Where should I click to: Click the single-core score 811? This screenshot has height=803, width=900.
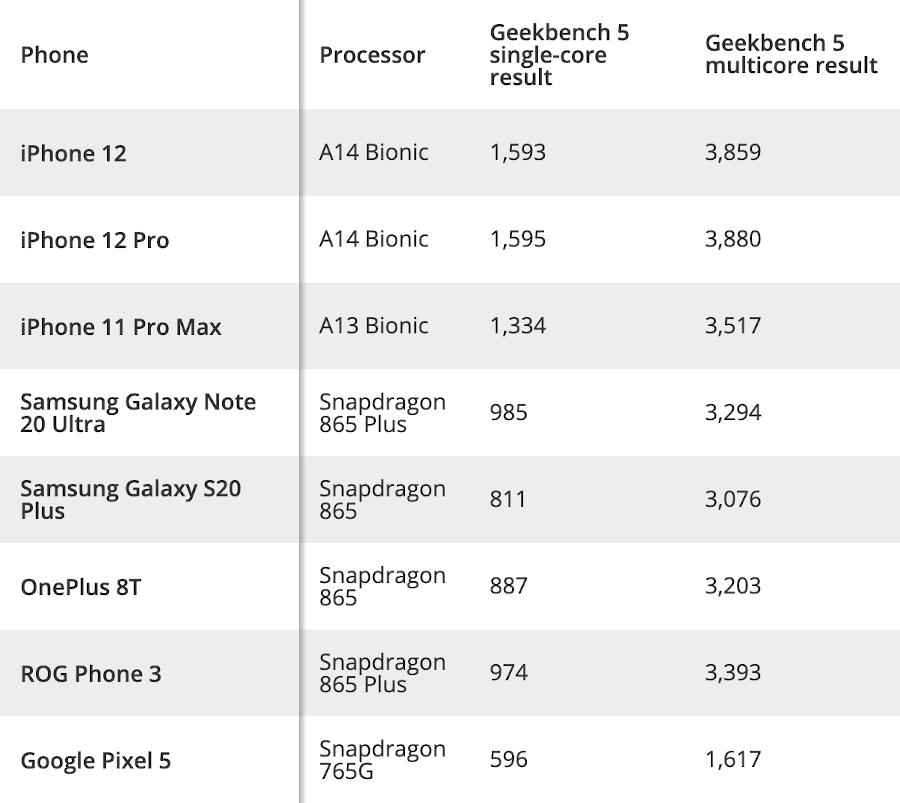(507, 499)
